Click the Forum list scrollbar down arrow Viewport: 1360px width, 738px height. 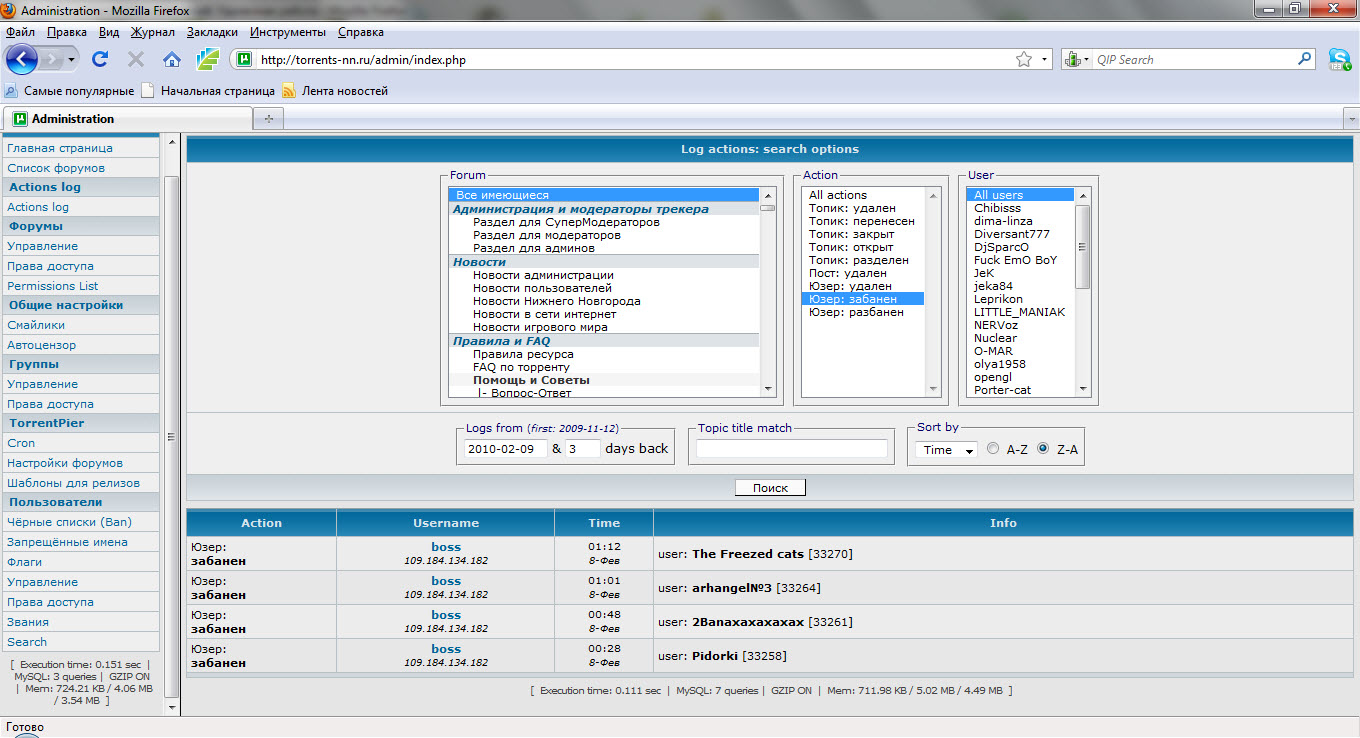click(x=768, y=389)
